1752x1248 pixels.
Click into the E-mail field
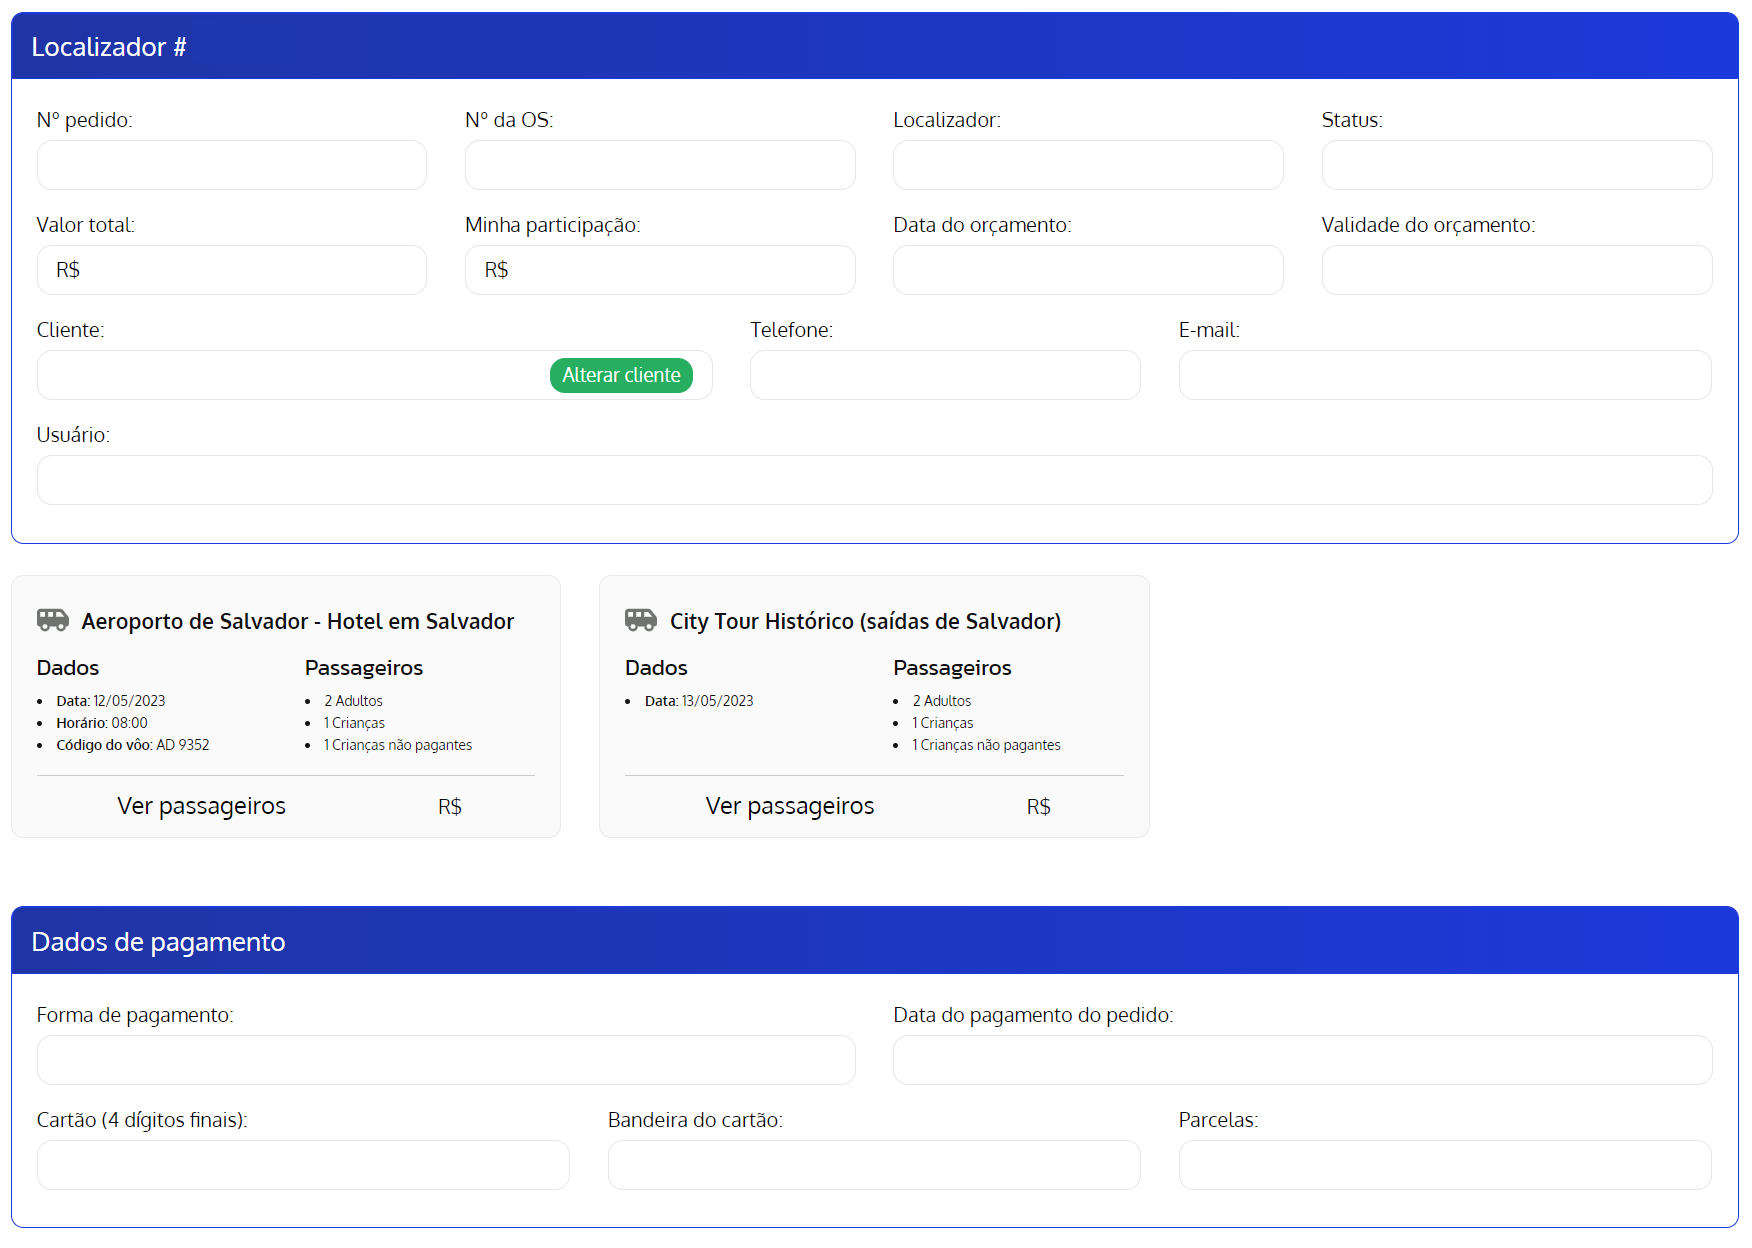[1445, 375]
